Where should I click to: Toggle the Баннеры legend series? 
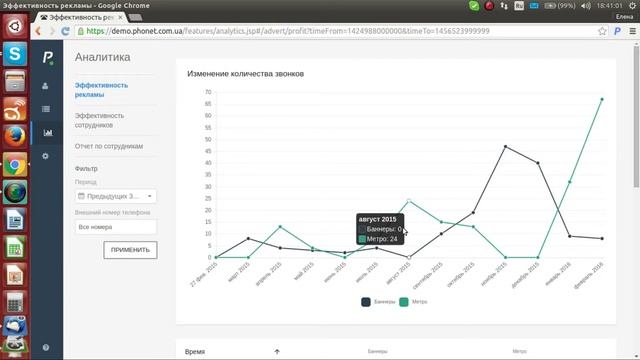coord(378,302)
